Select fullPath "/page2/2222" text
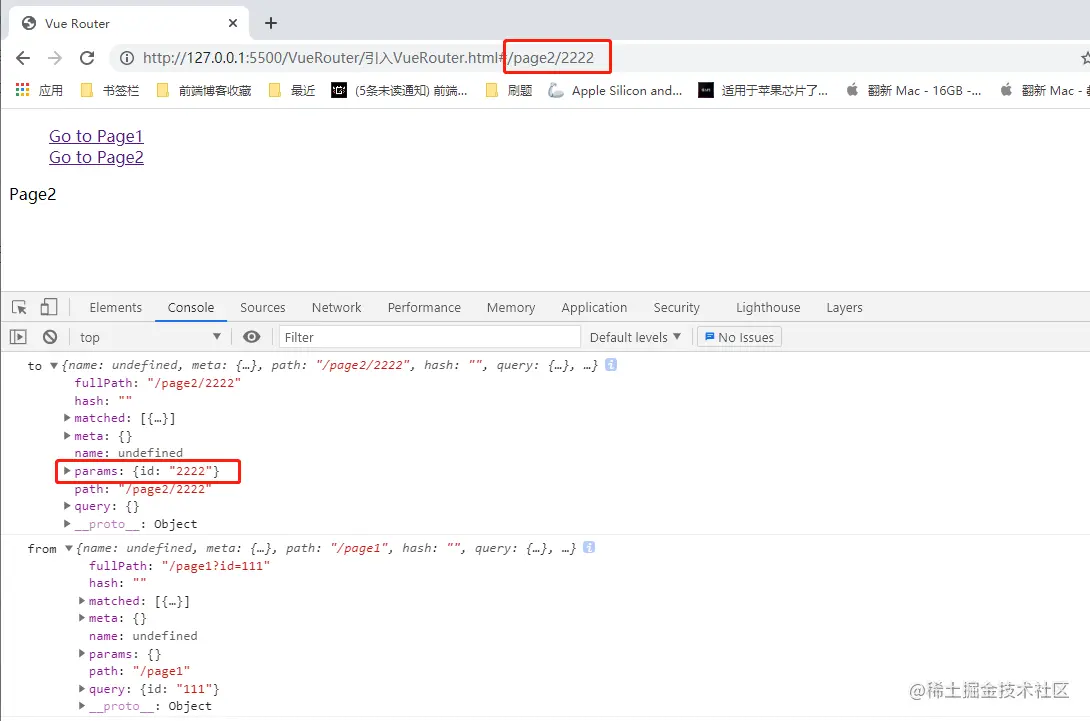The width and height of the screenshot is (1090, 721). coord(194,383)
